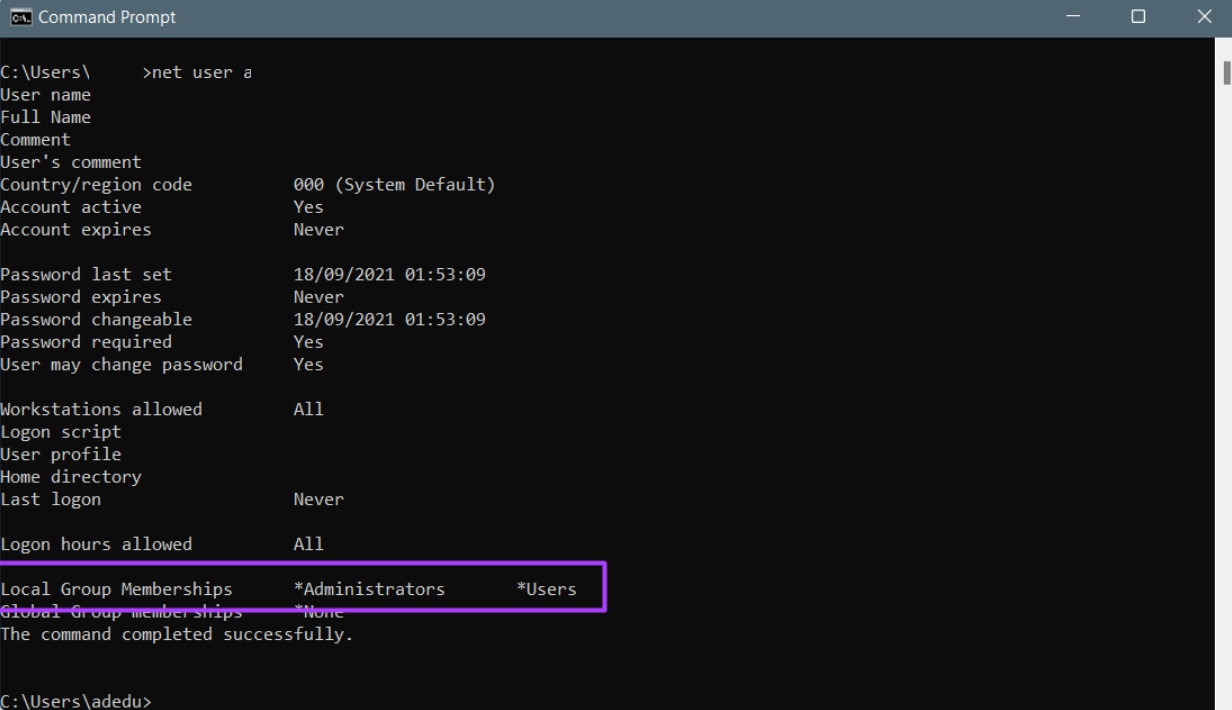Click the "Never" value beside Account expires
This screenshot has height=710, width=1232.
318,230
